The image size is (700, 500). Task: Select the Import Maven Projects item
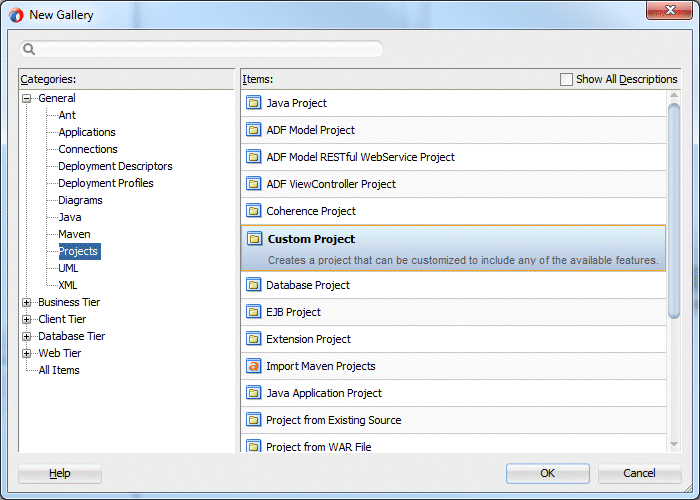coord(454,366)
